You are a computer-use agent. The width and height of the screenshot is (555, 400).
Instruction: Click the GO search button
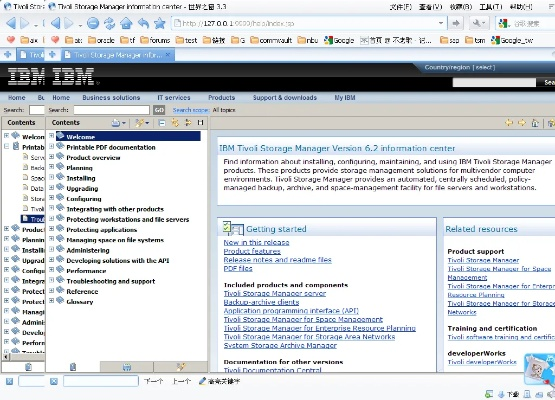159,110
